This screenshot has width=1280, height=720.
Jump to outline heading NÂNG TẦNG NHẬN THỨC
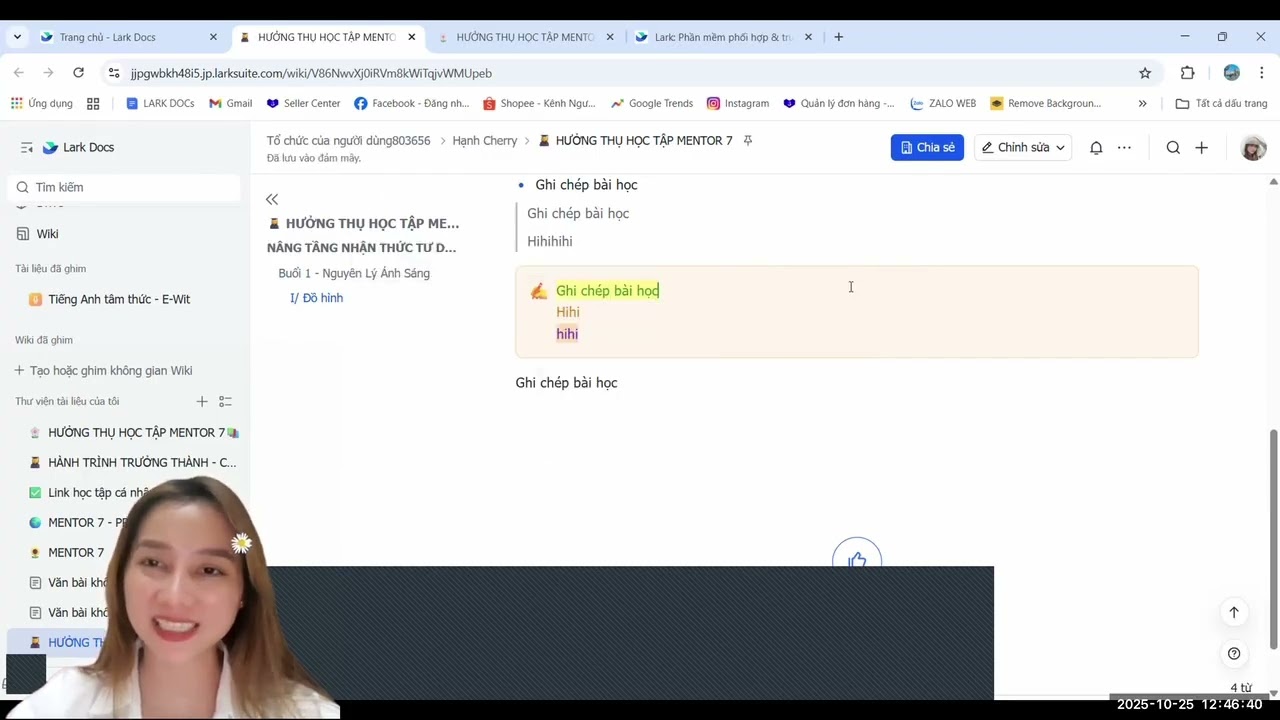pos(361,247)
